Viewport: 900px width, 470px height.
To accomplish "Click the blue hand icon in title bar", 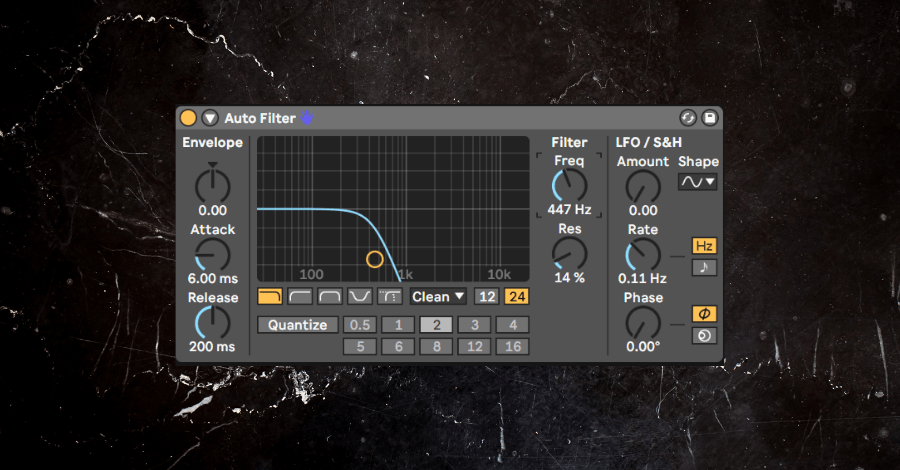I will (x=307, y=118).
